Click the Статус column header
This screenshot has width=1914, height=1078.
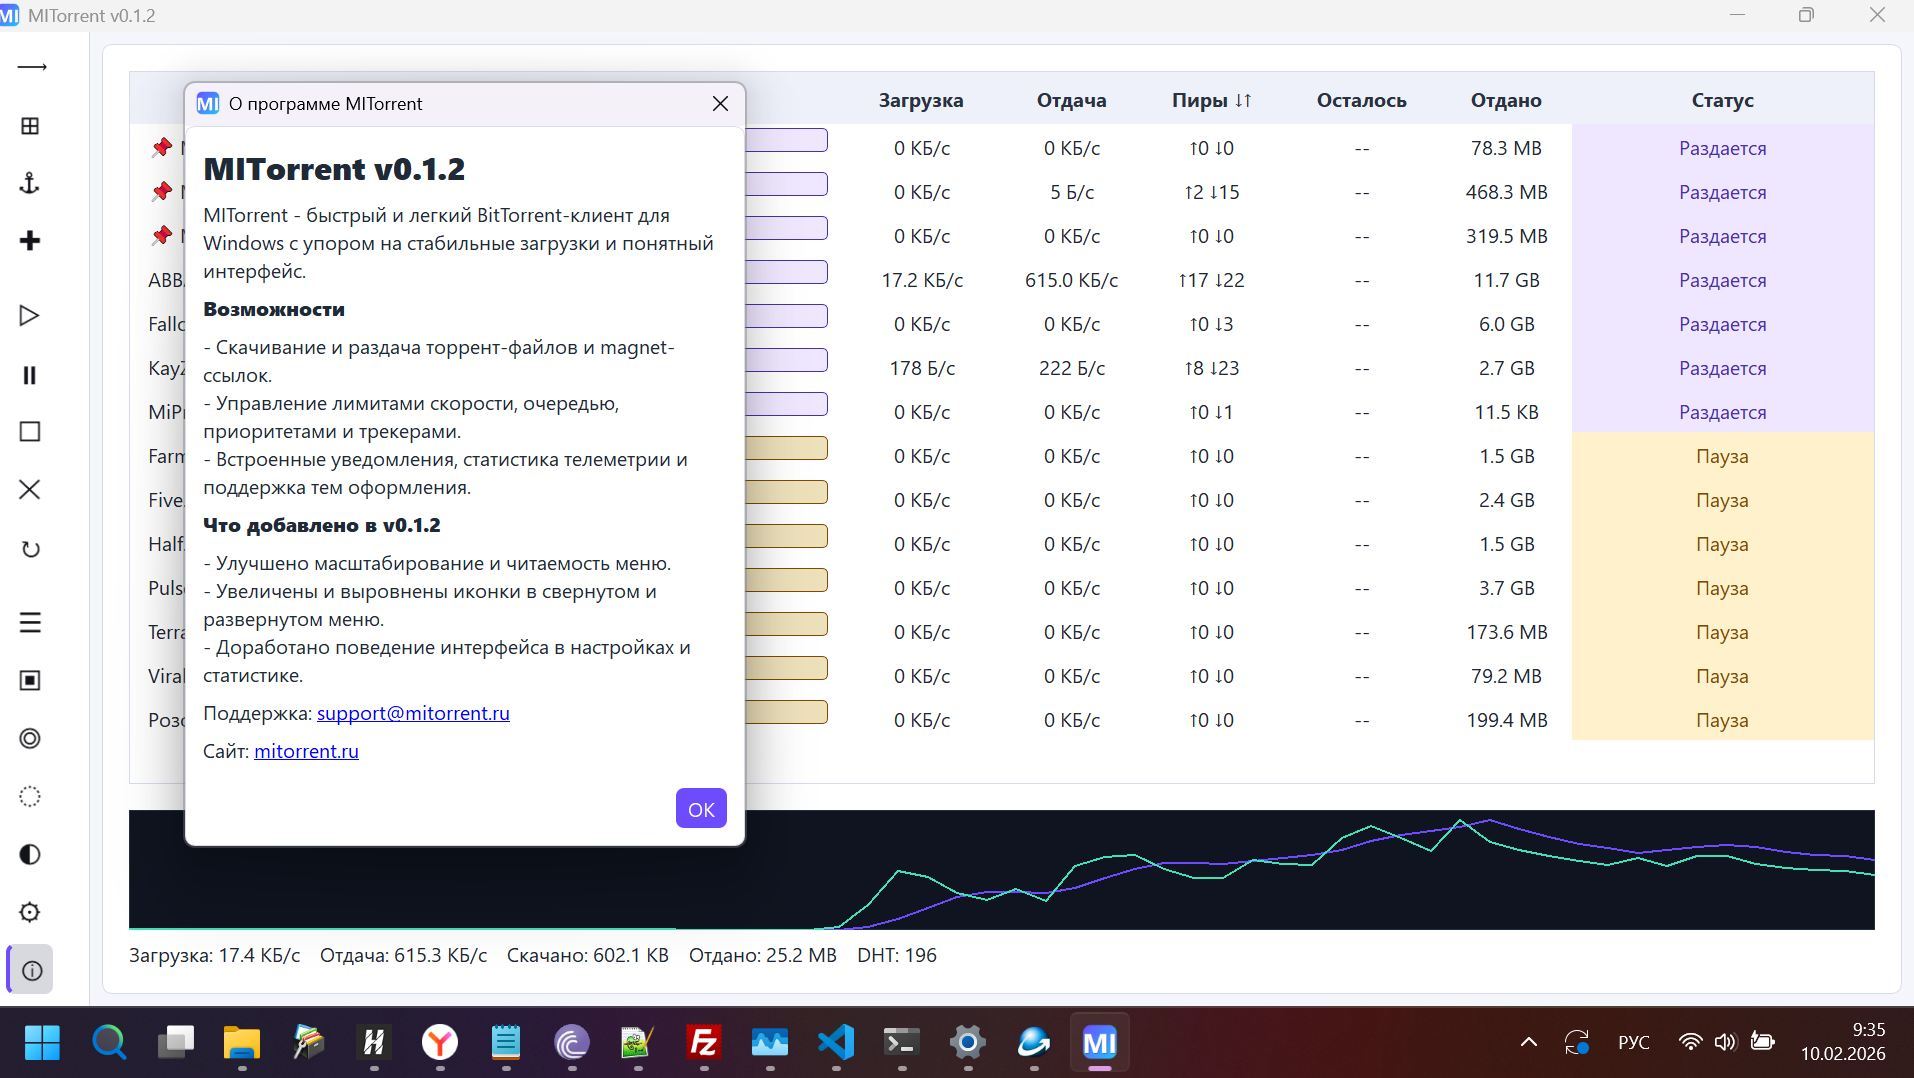pos(1722,100)
